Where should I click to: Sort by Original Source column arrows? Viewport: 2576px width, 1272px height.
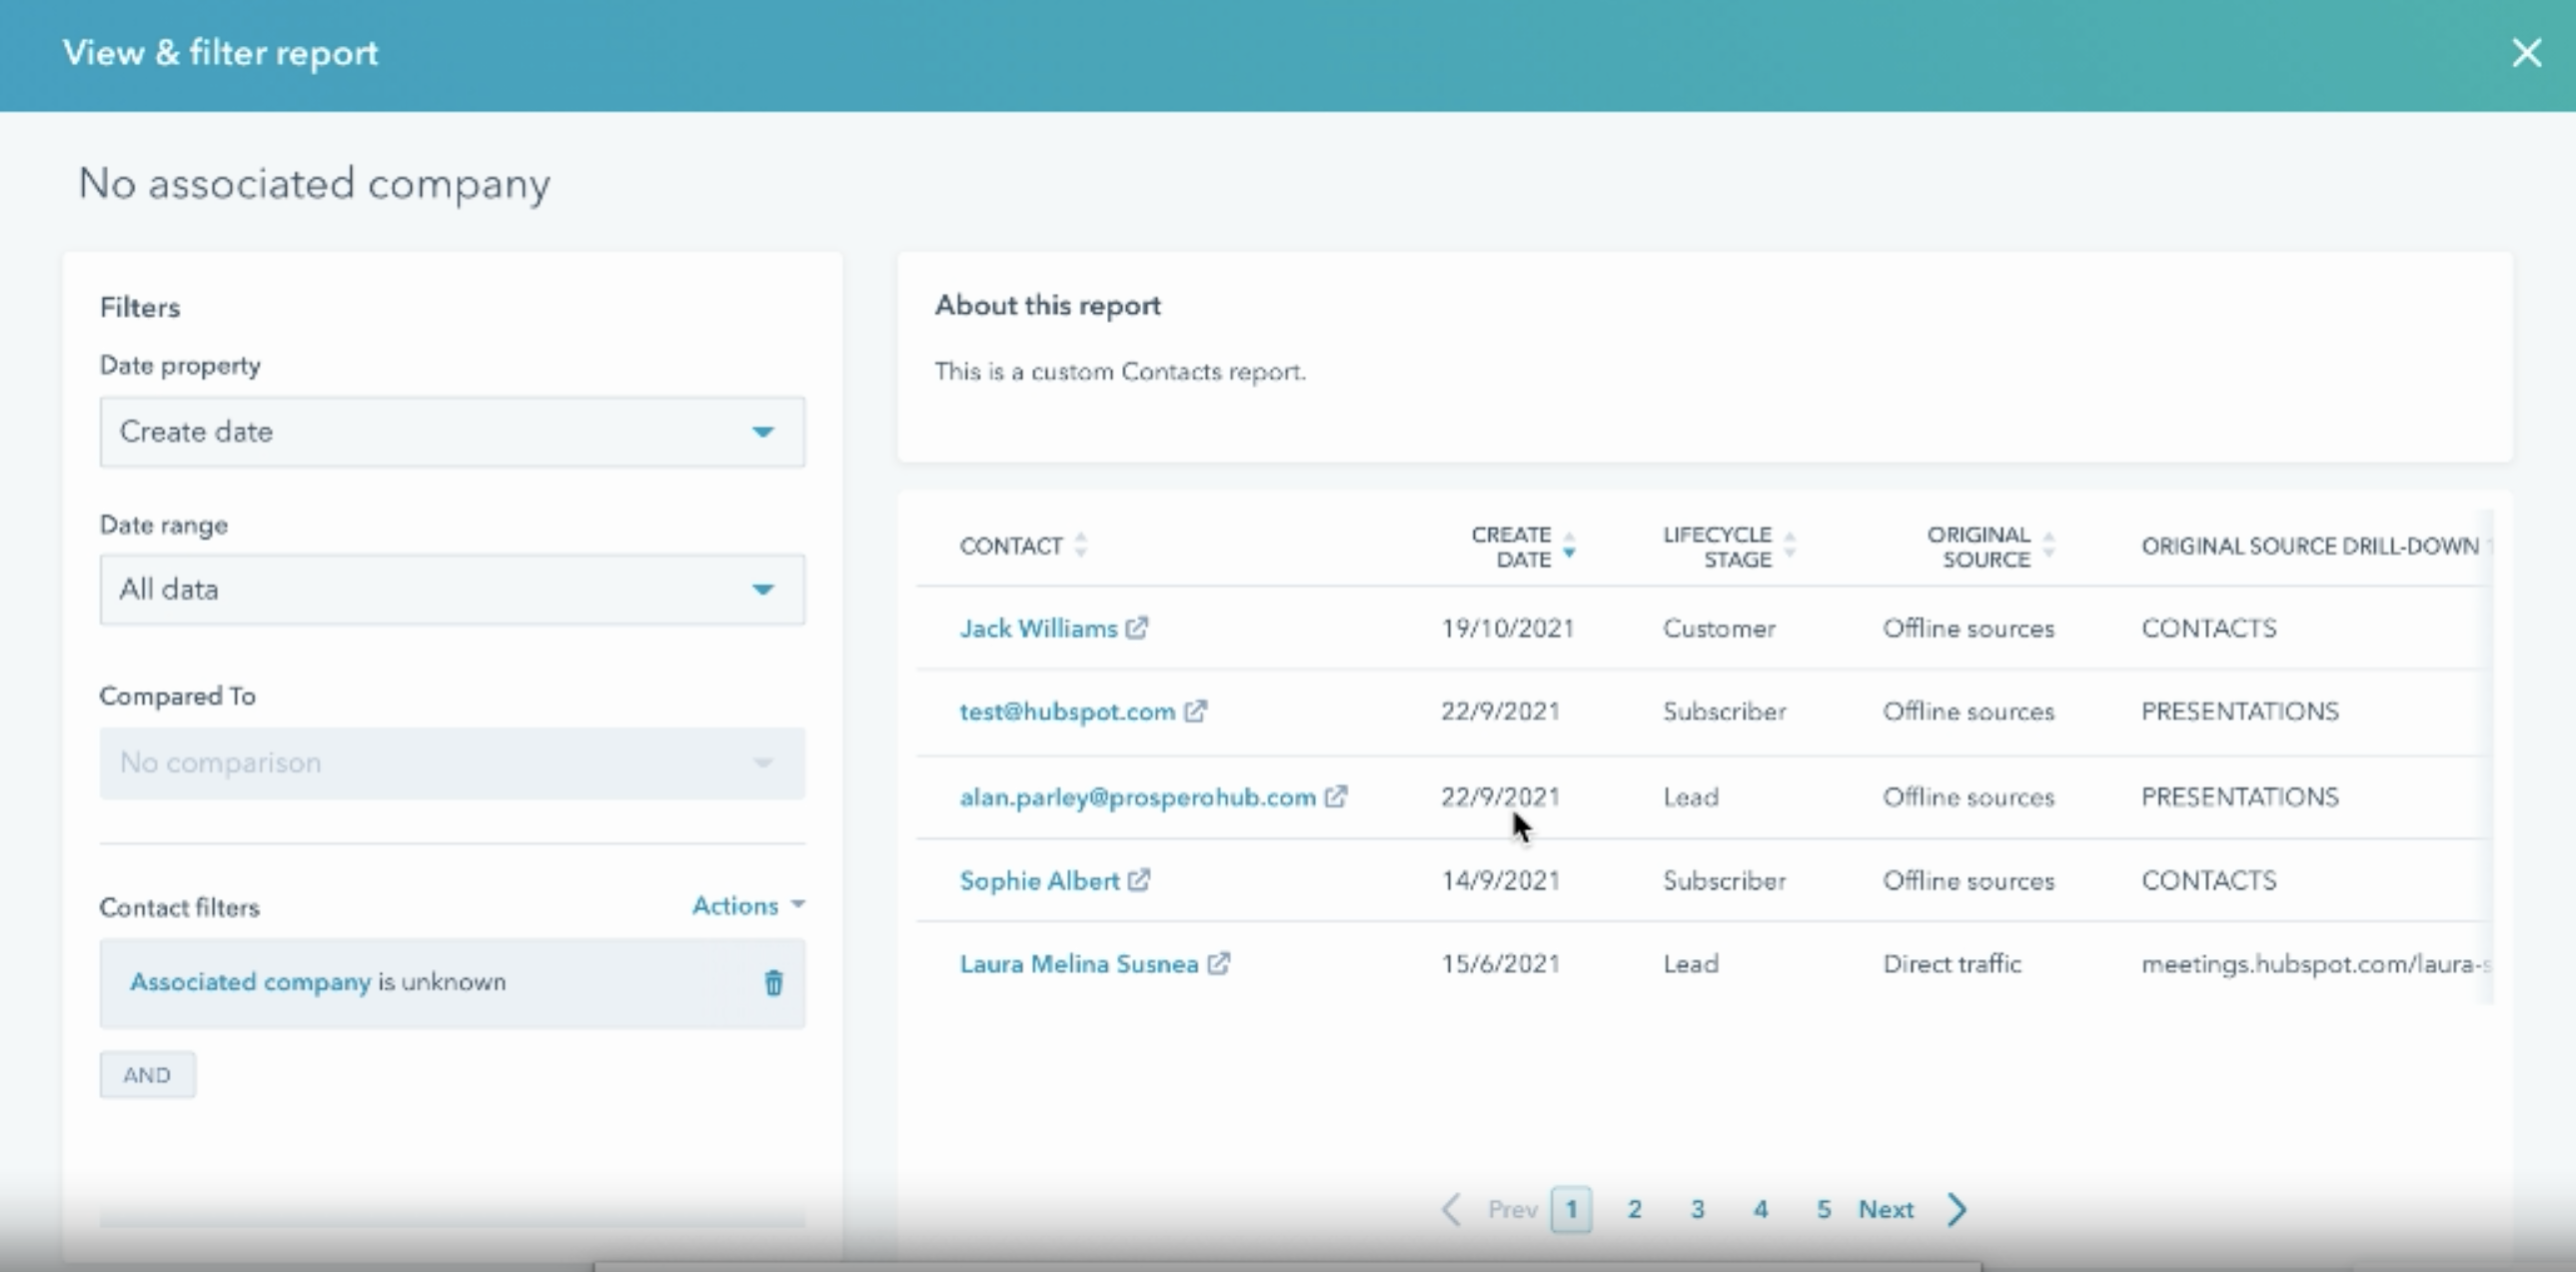pos(2049,545)
